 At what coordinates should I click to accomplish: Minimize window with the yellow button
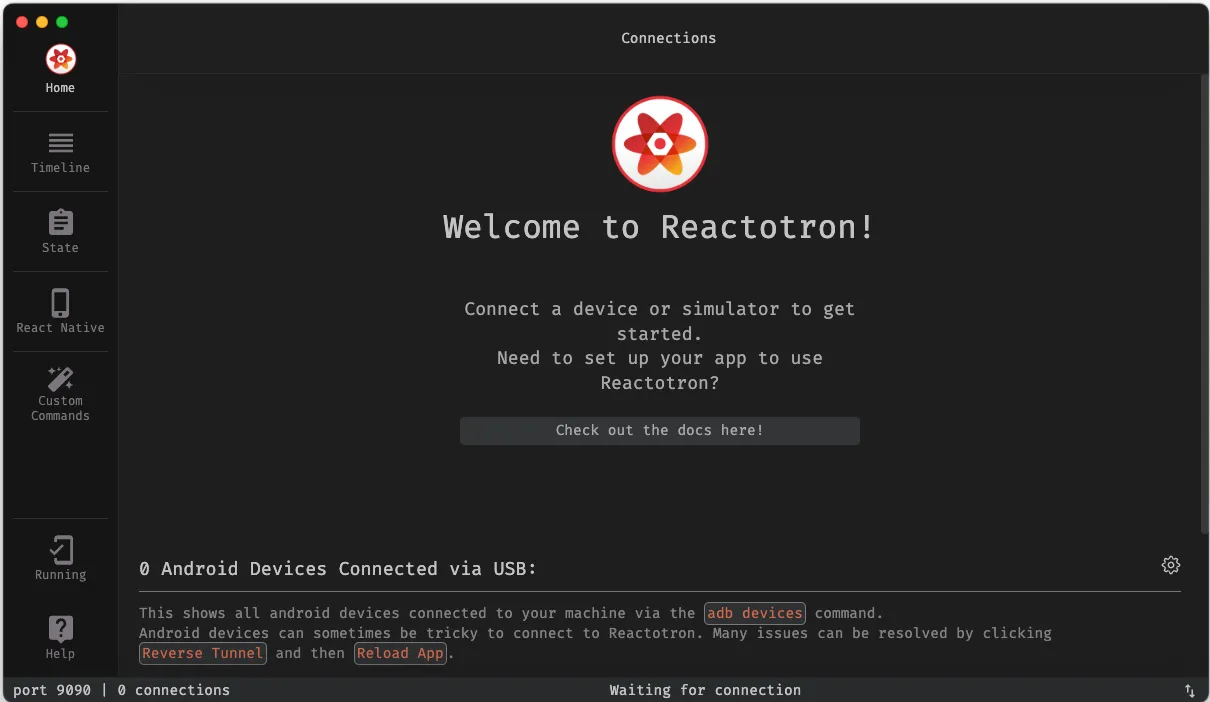42,22
